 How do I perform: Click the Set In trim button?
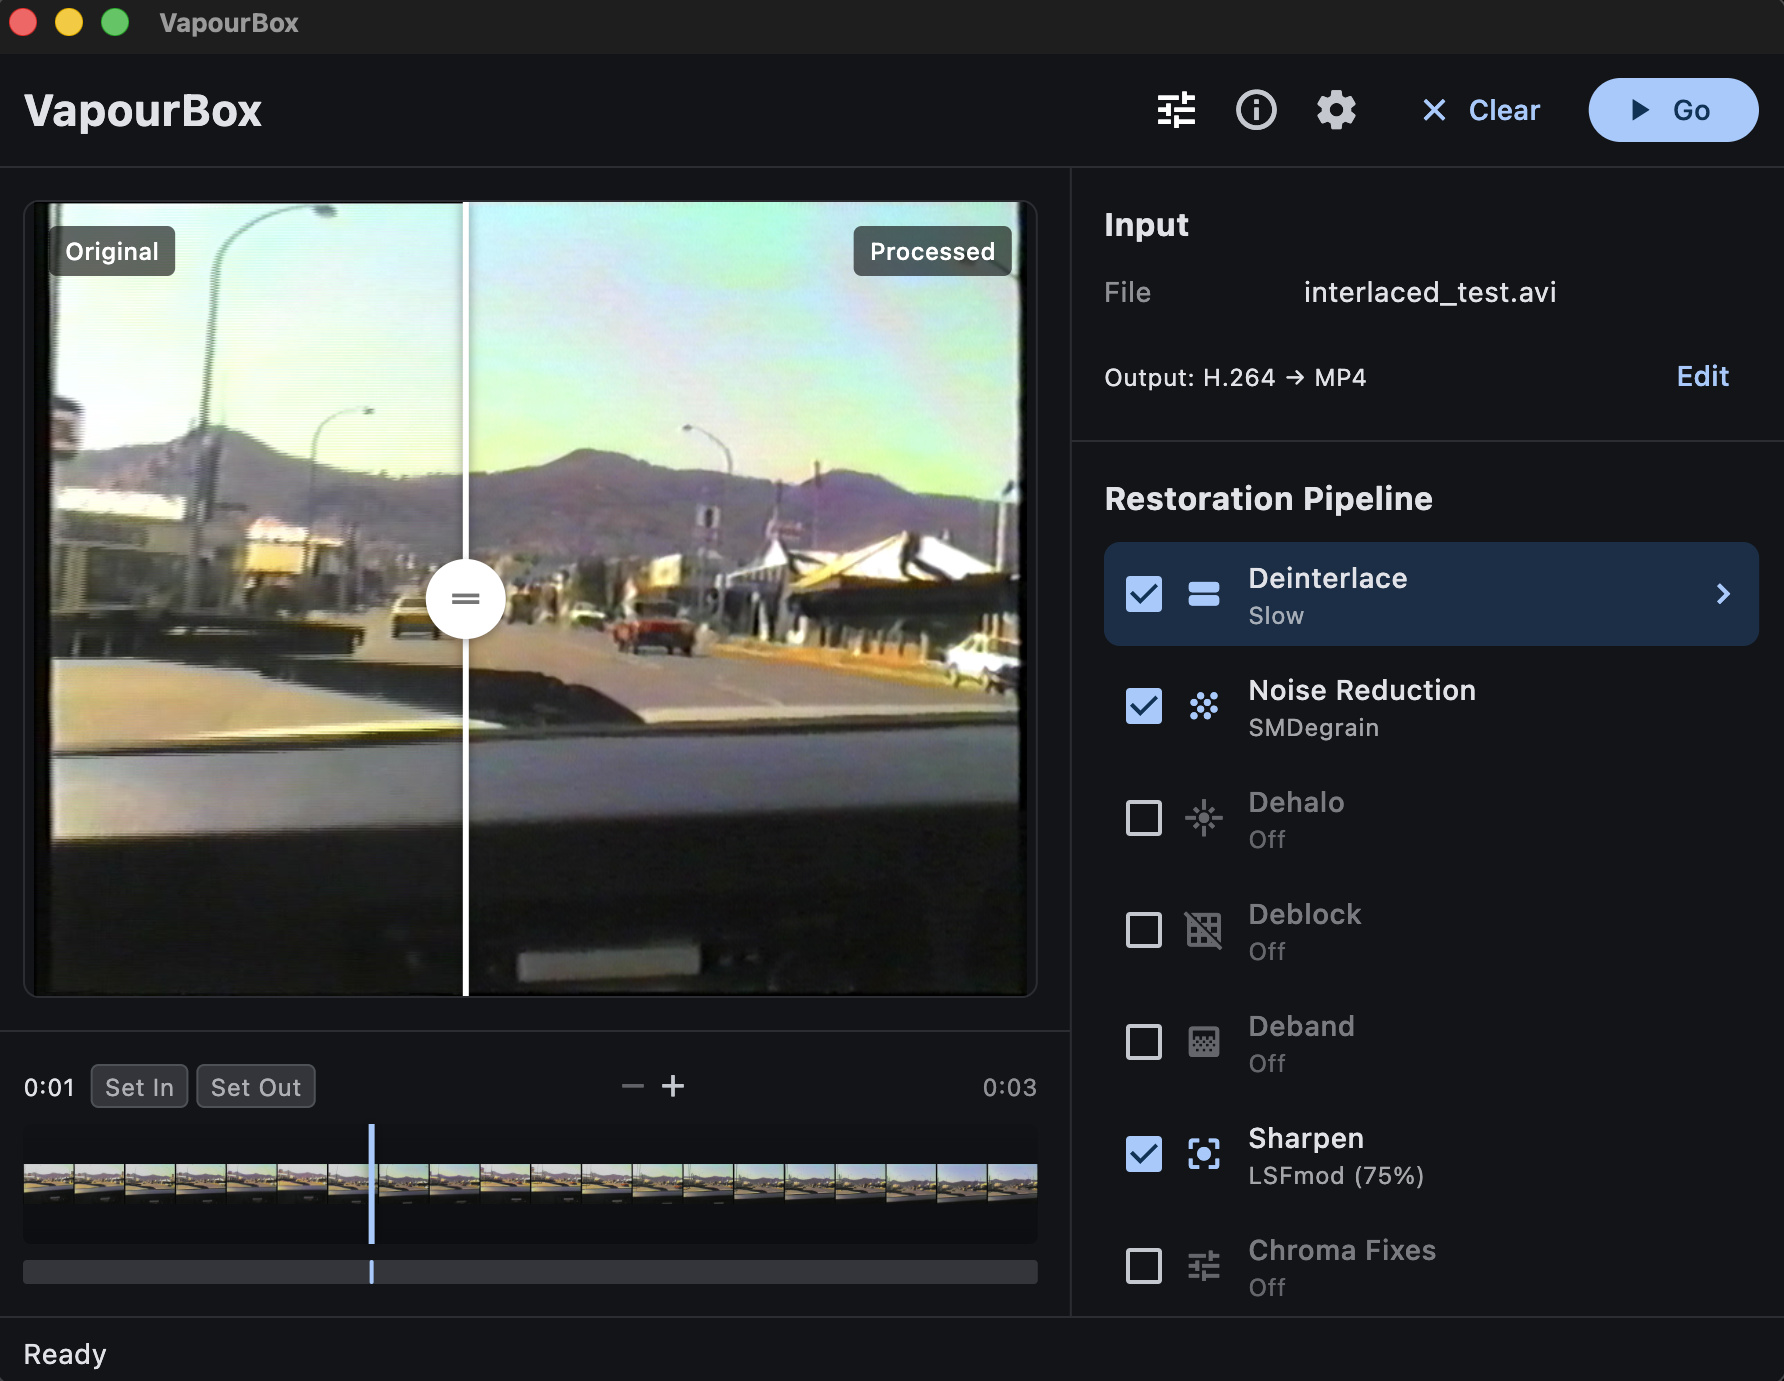(x=139, y=1087)
